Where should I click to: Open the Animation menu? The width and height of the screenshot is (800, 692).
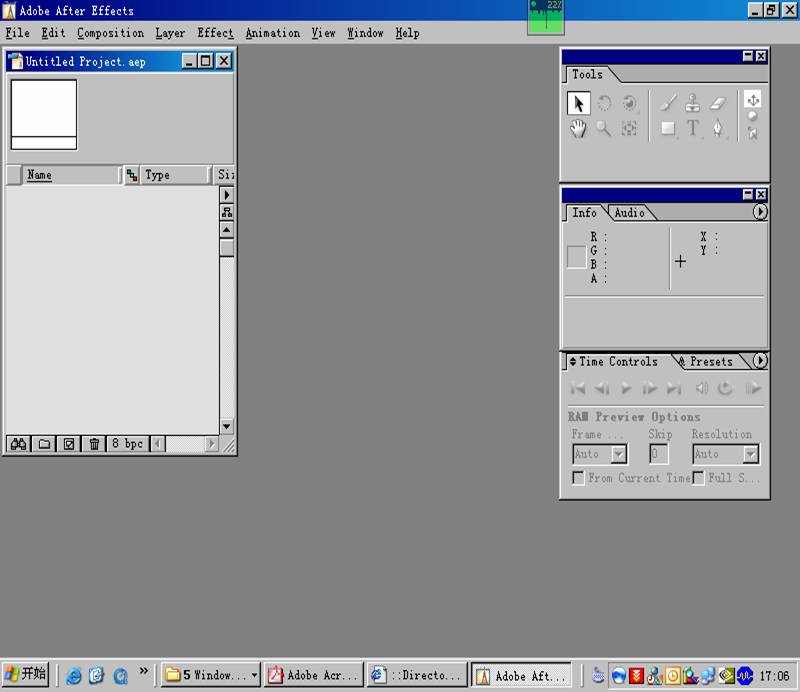tap(273, 33)
